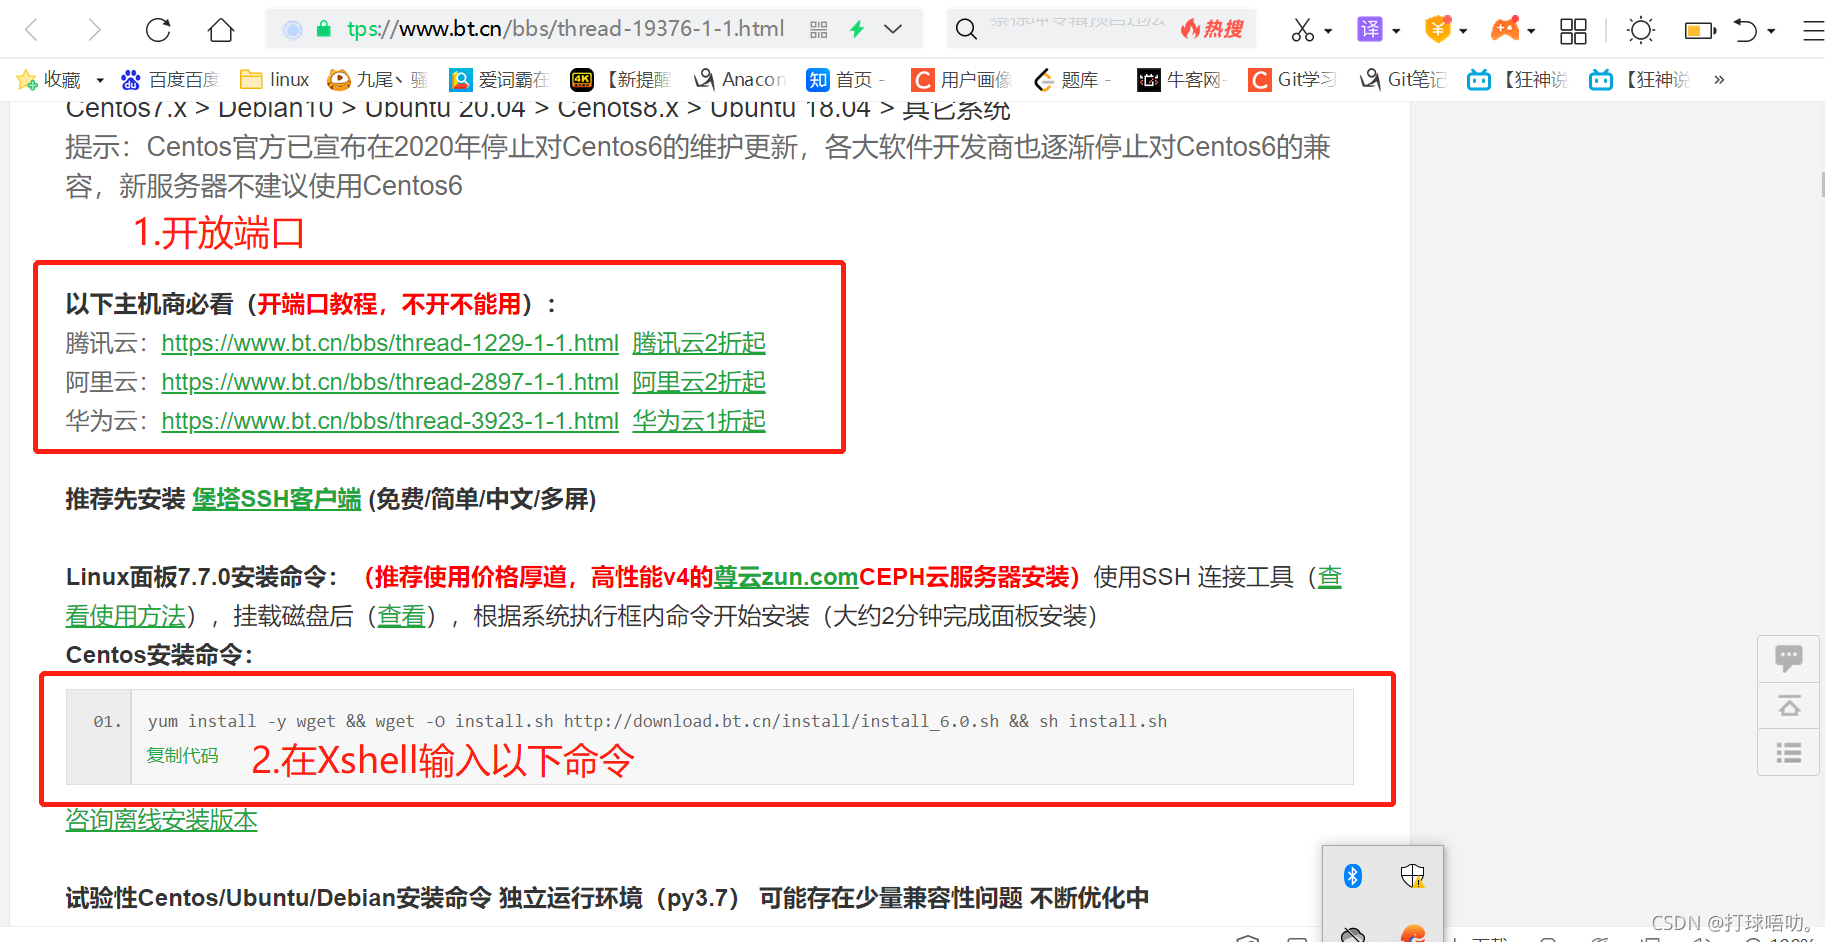Click the QR code icon in address bar
Image resolution: width=1825 pixels, height=942 pixels.
(x=819, y=30)
